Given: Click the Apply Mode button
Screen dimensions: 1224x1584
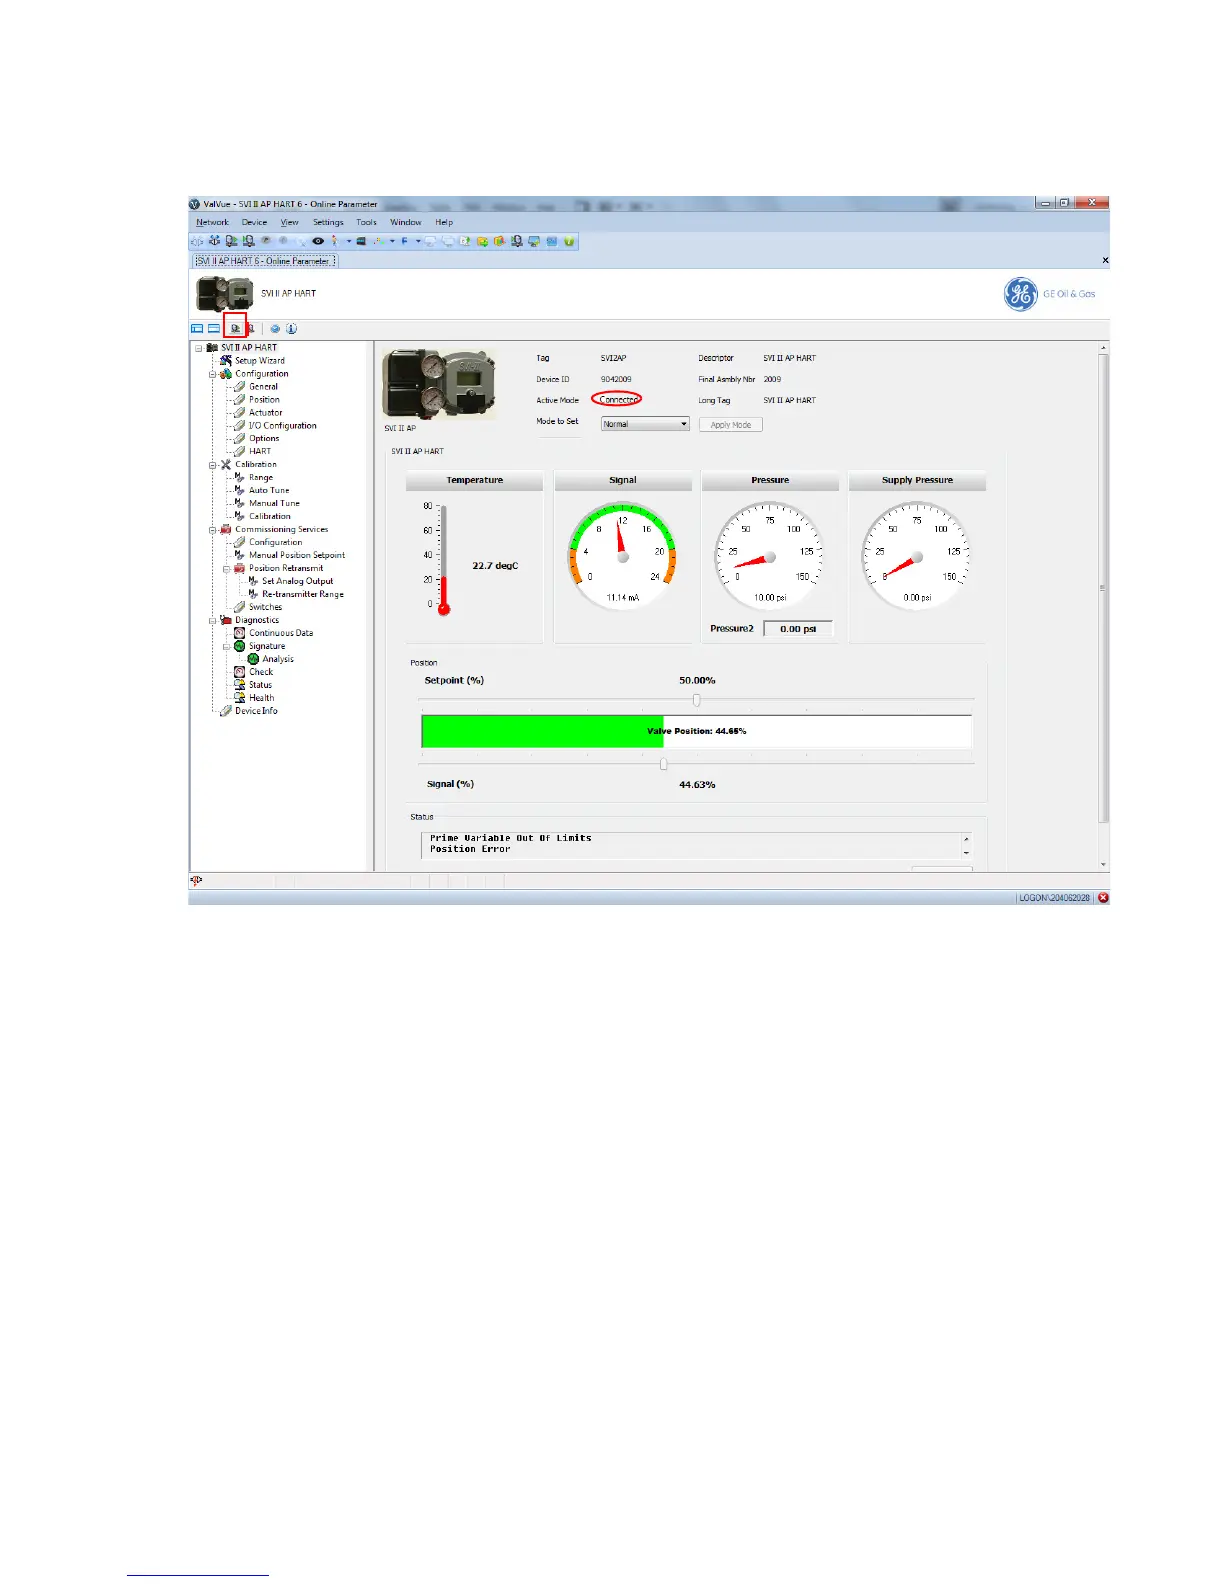Looking at the screenshot, I should pos(731,425).
